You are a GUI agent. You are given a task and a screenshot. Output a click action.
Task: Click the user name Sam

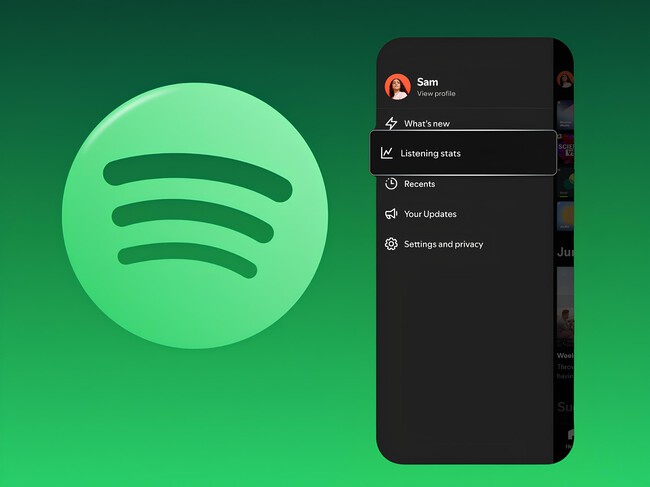(427, 81)
